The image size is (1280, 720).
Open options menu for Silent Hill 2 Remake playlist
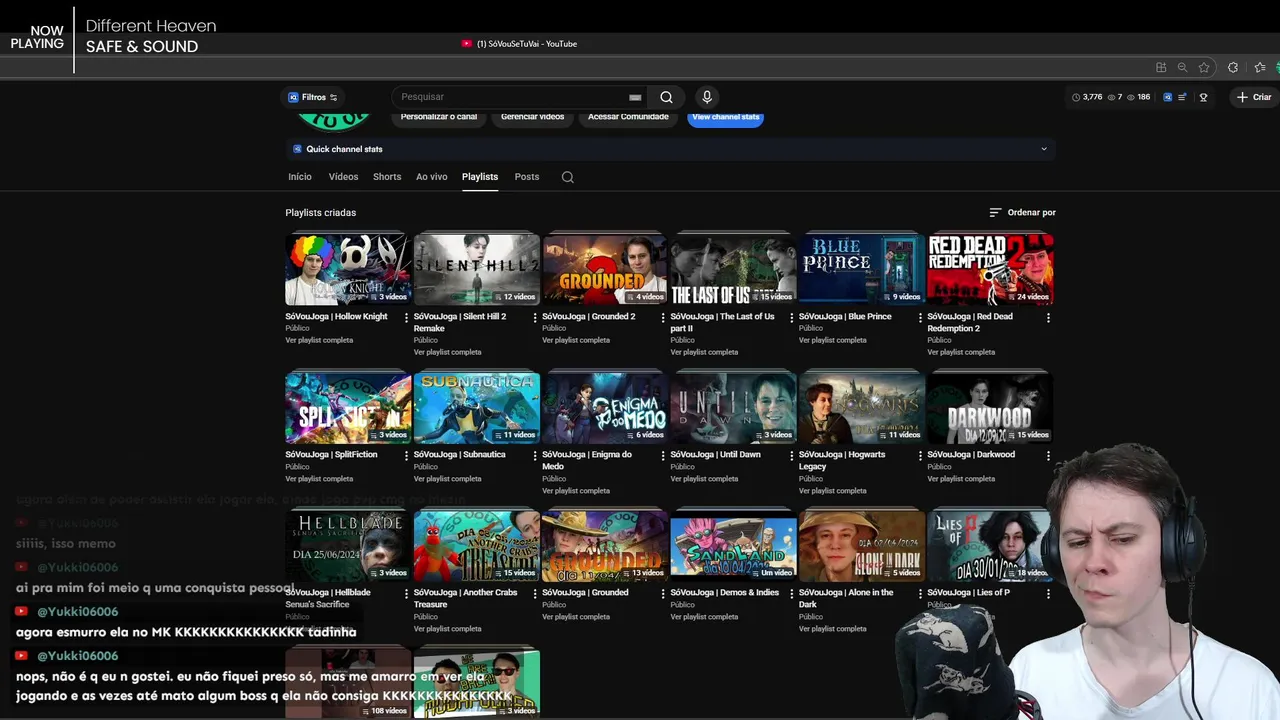coord(534,317)
